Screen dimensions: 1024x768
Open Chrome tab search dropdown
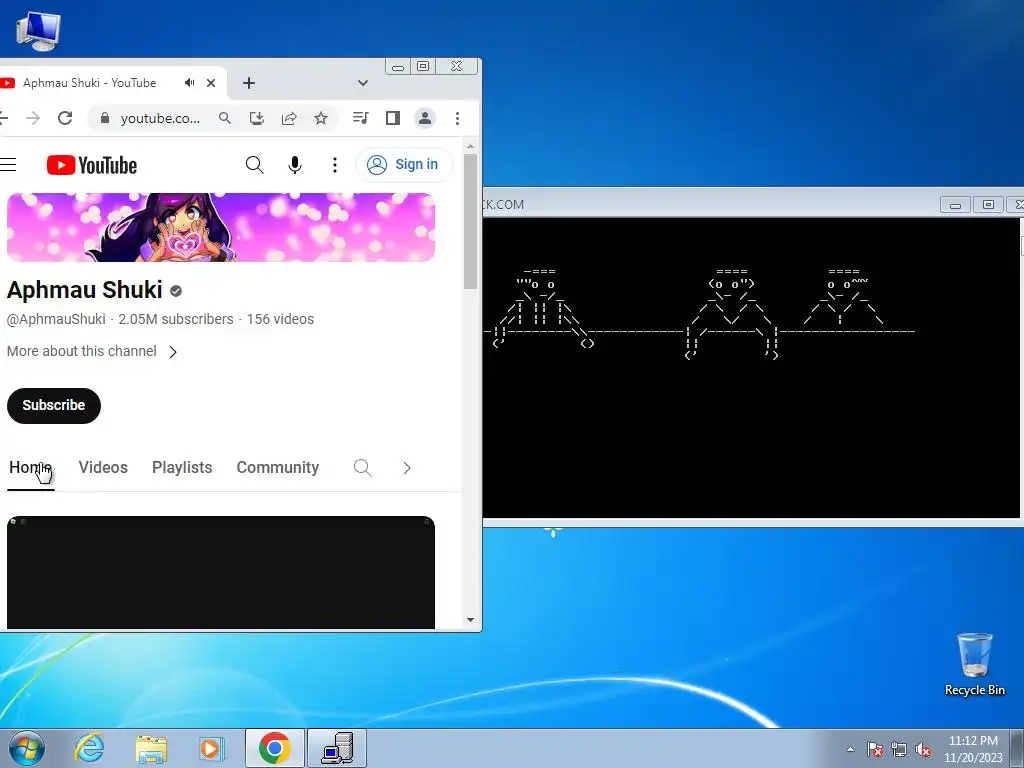(363, 83)
